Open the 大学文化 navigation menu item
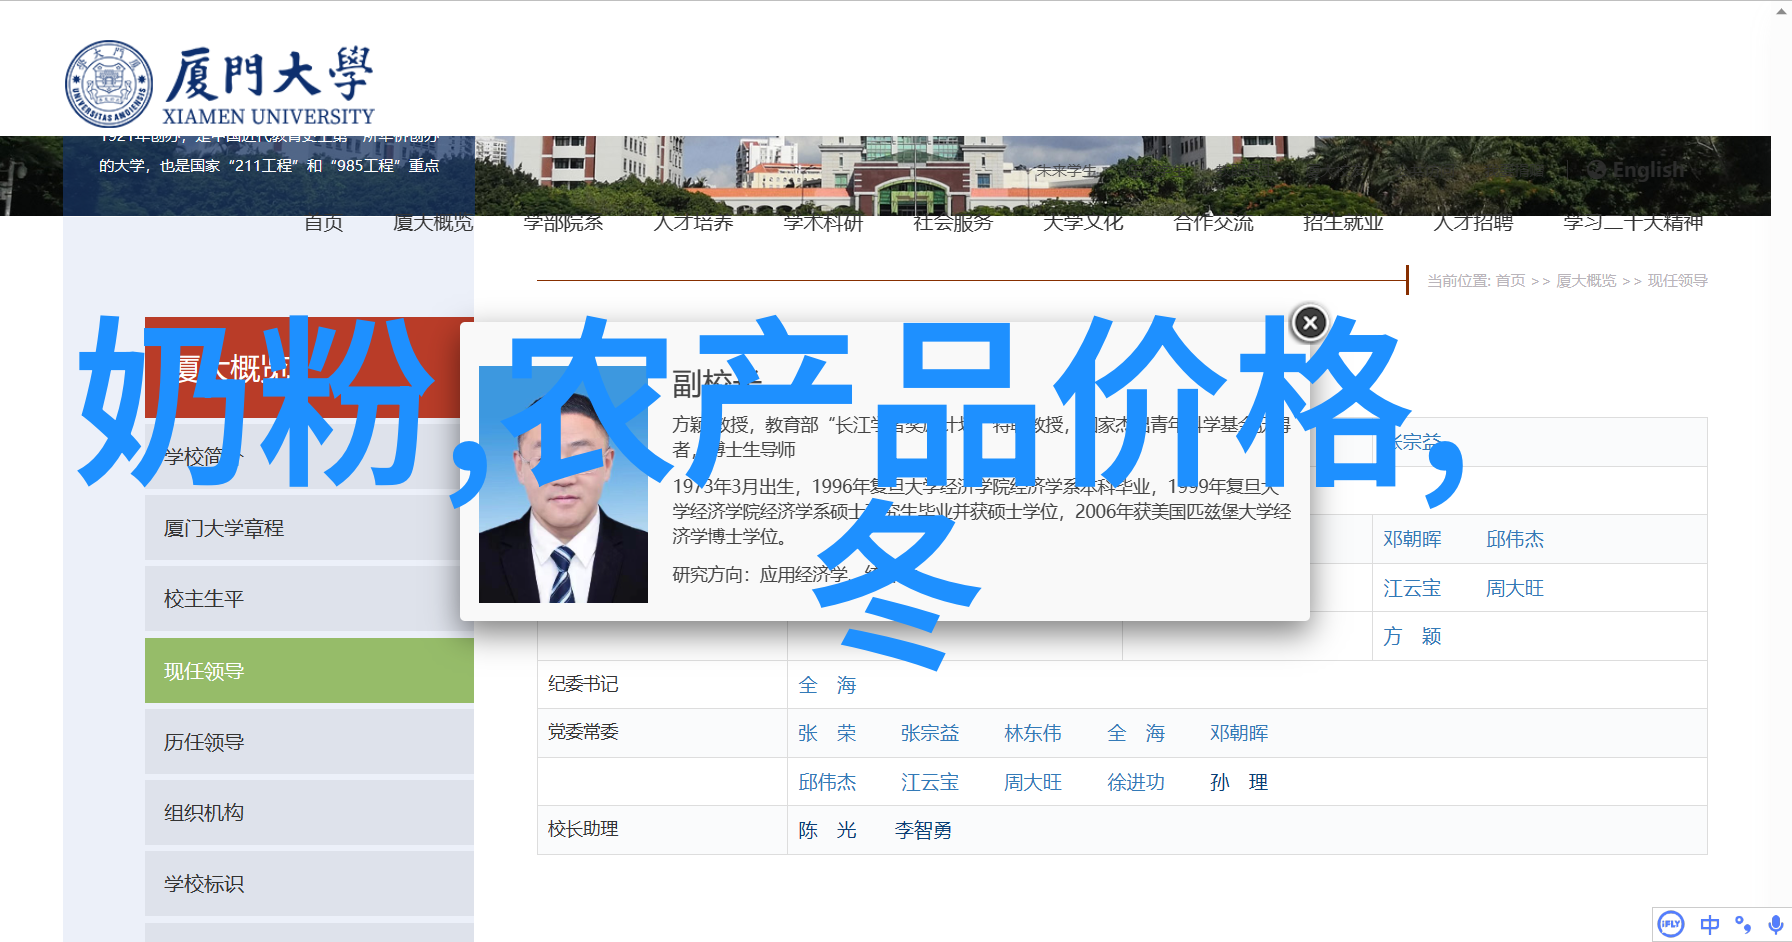 coord(1083,223)
